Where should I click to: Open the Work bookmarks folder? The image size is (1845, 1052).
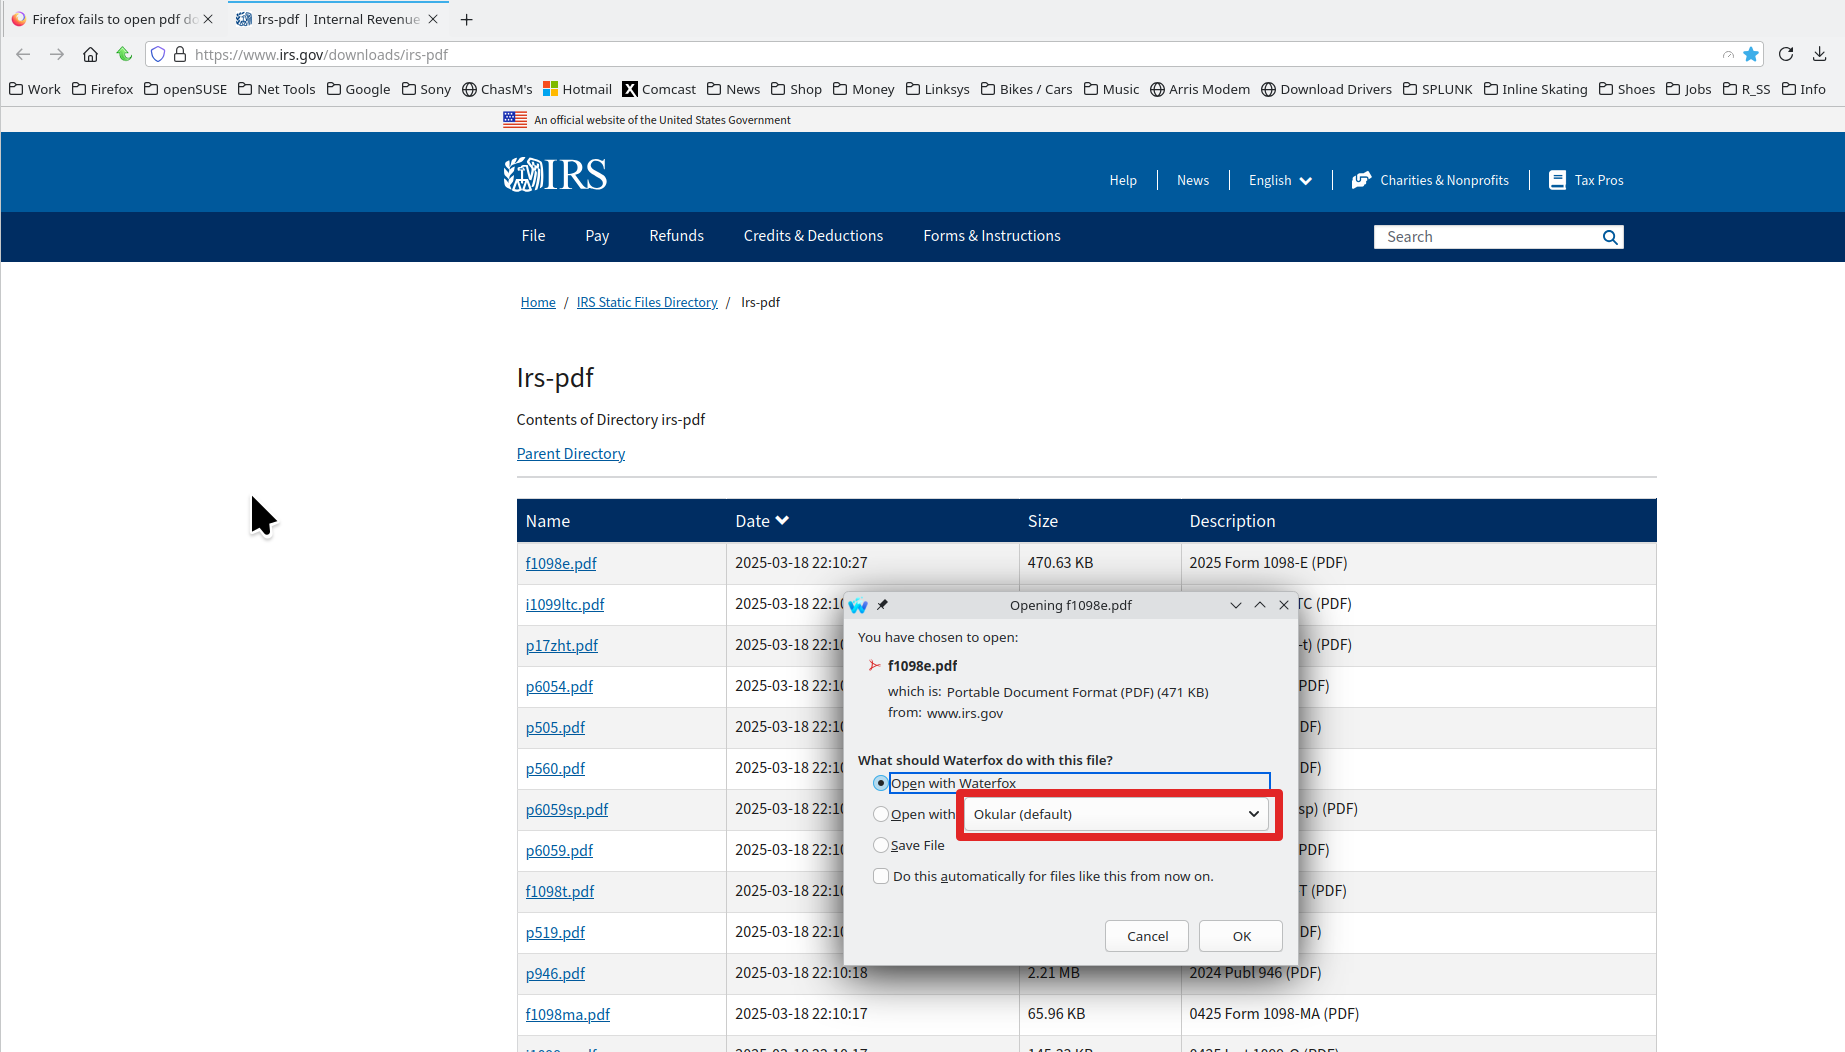coord(35,89)
